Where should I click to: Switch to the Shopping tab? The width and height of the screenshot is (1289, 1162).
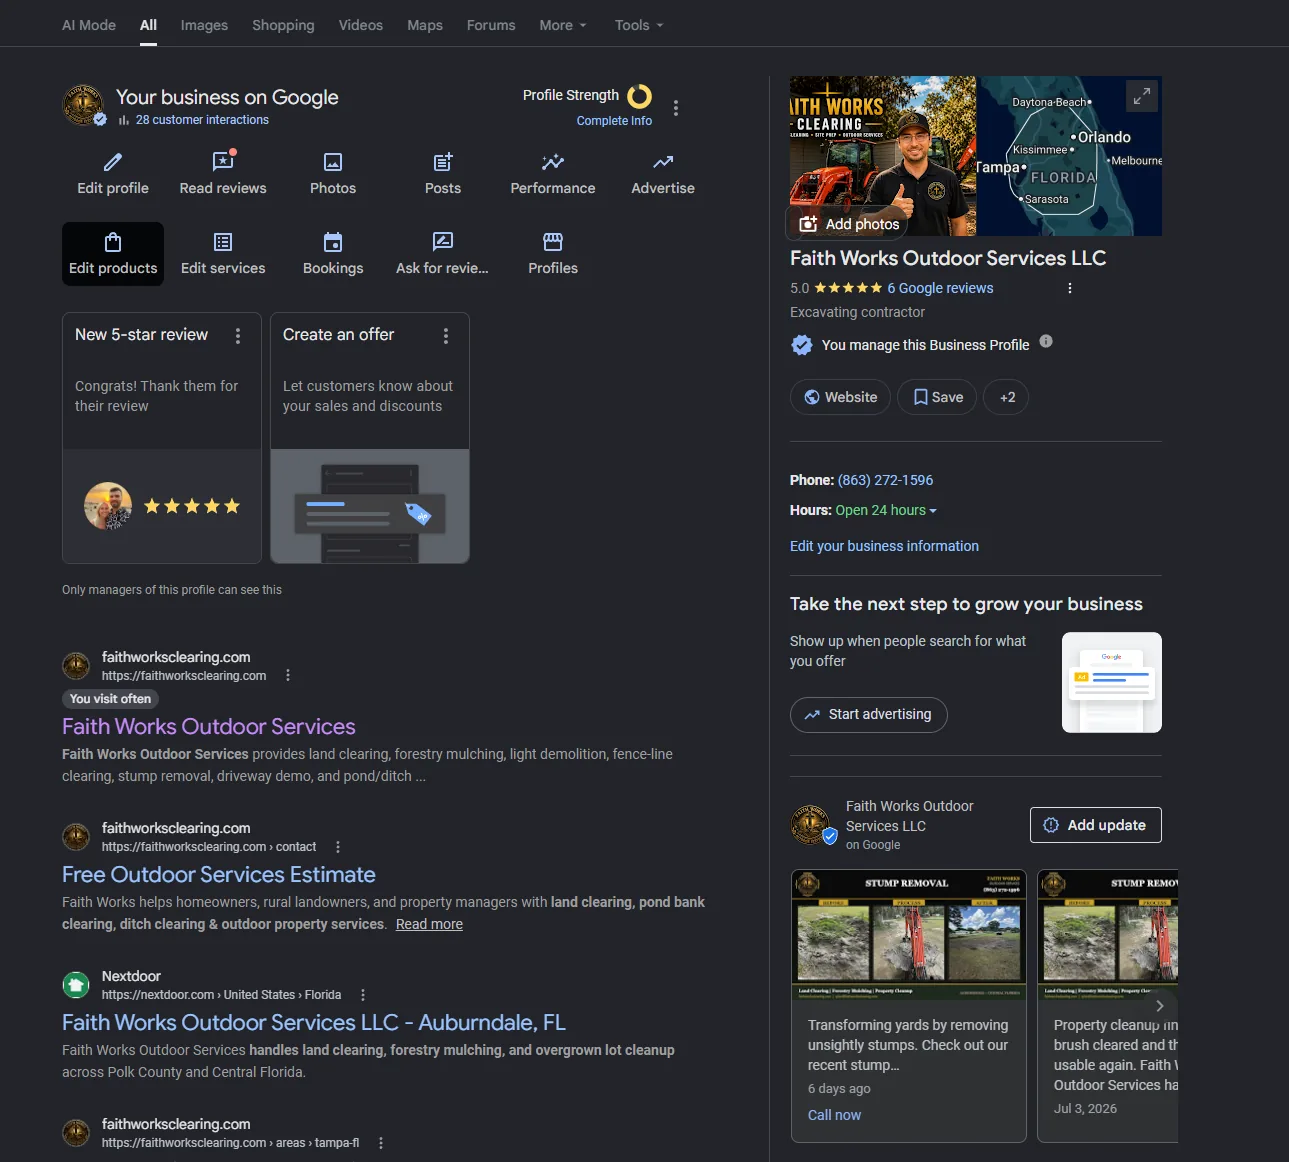283,25
